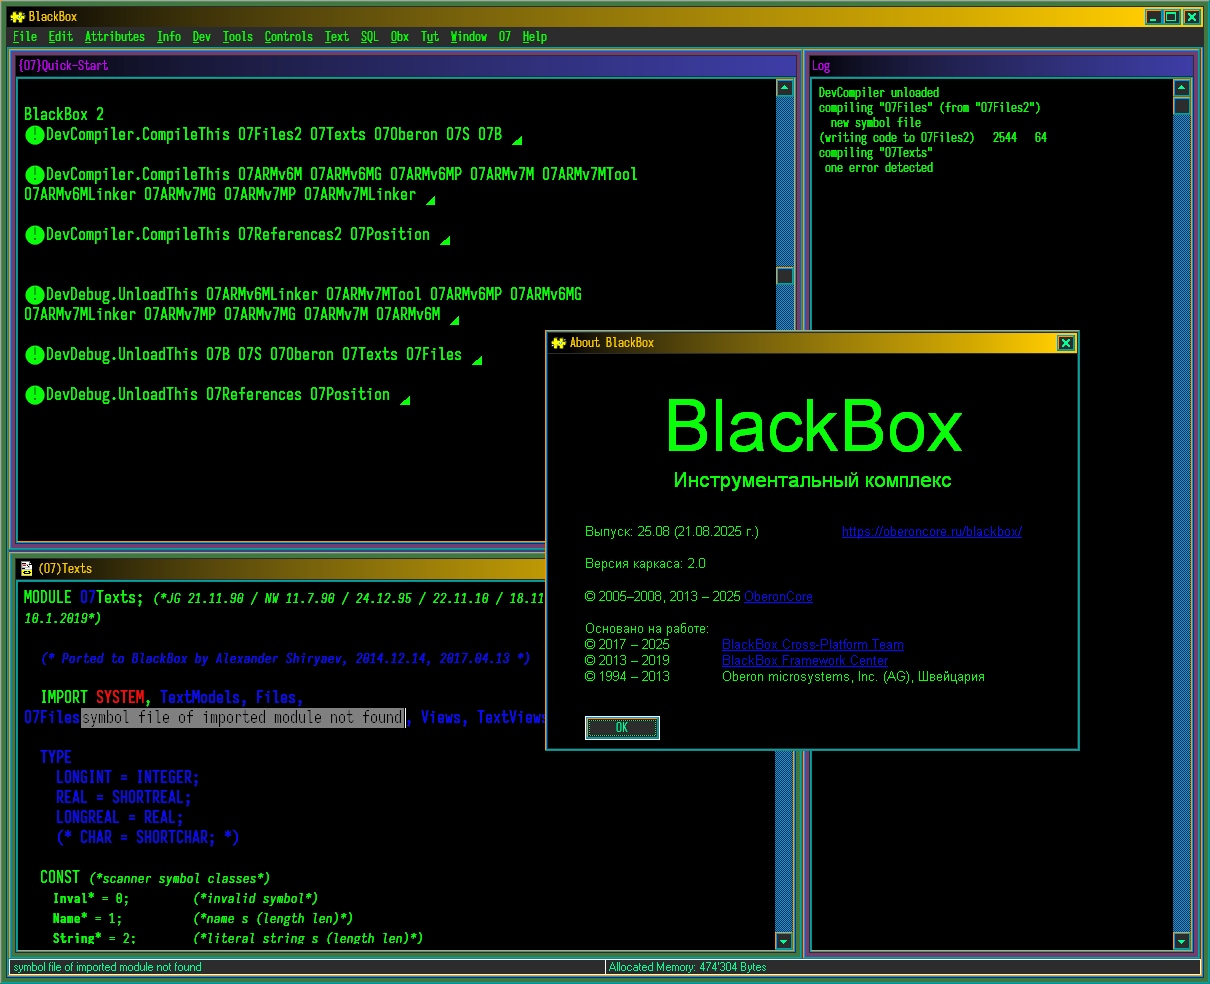Click the Log panel scroll-up arrow
The width and height of the screenshot is (1210, 984).
[x=1182, y=88]
